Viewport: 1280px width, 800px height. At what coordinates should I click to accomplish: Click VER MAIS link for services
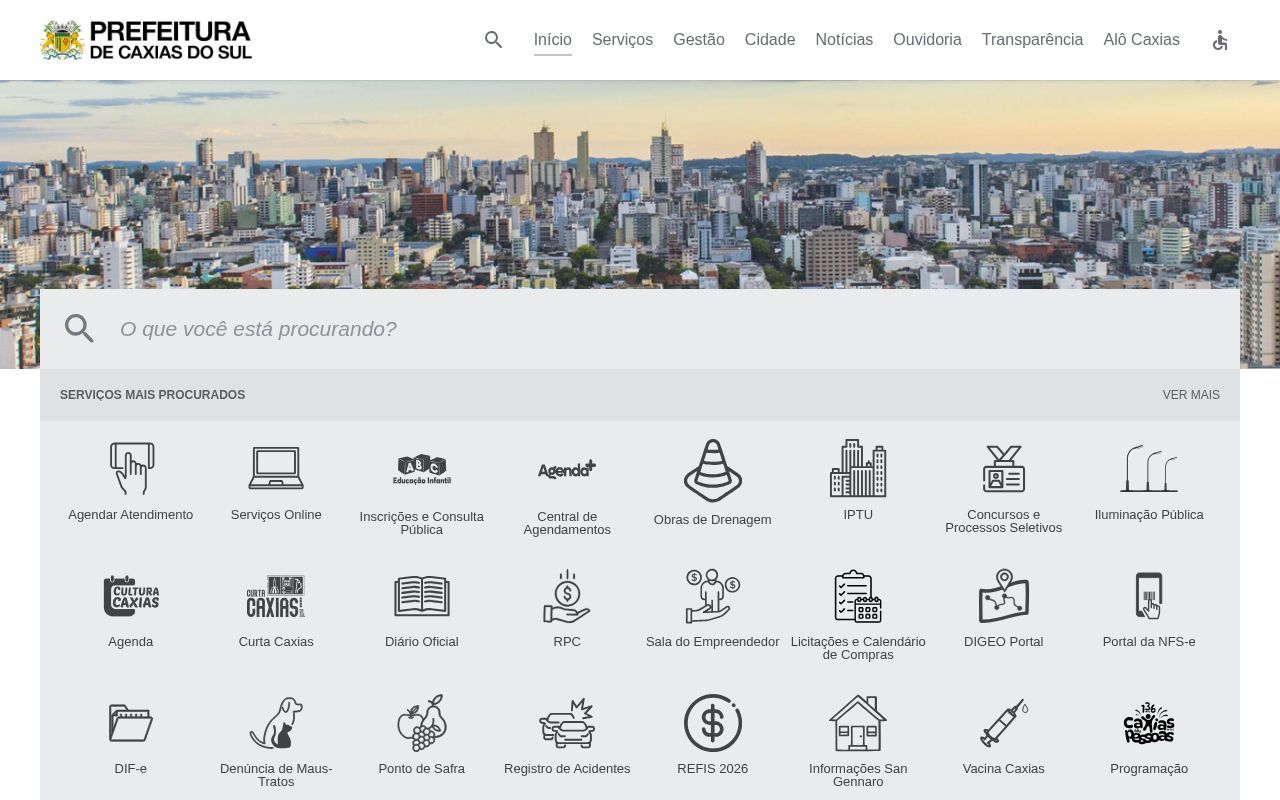[x=1191, y=395]
